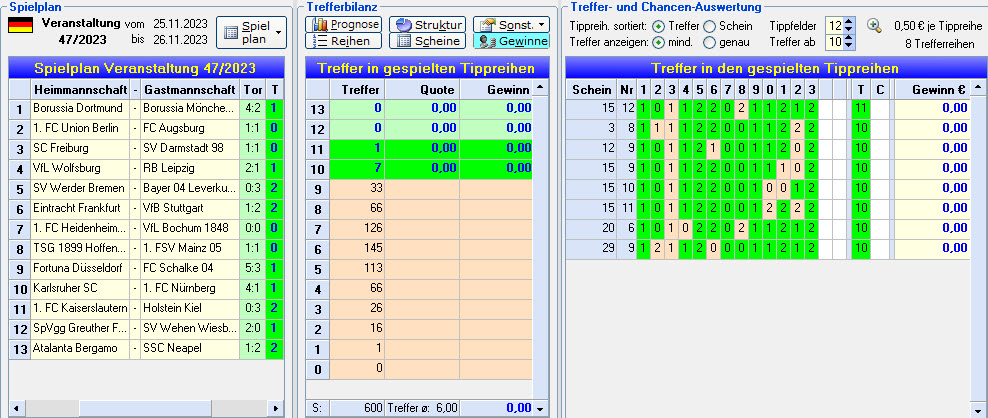
Task: Click the row 11 header in Trefferbilanz
Action: (x=318, y=148)
